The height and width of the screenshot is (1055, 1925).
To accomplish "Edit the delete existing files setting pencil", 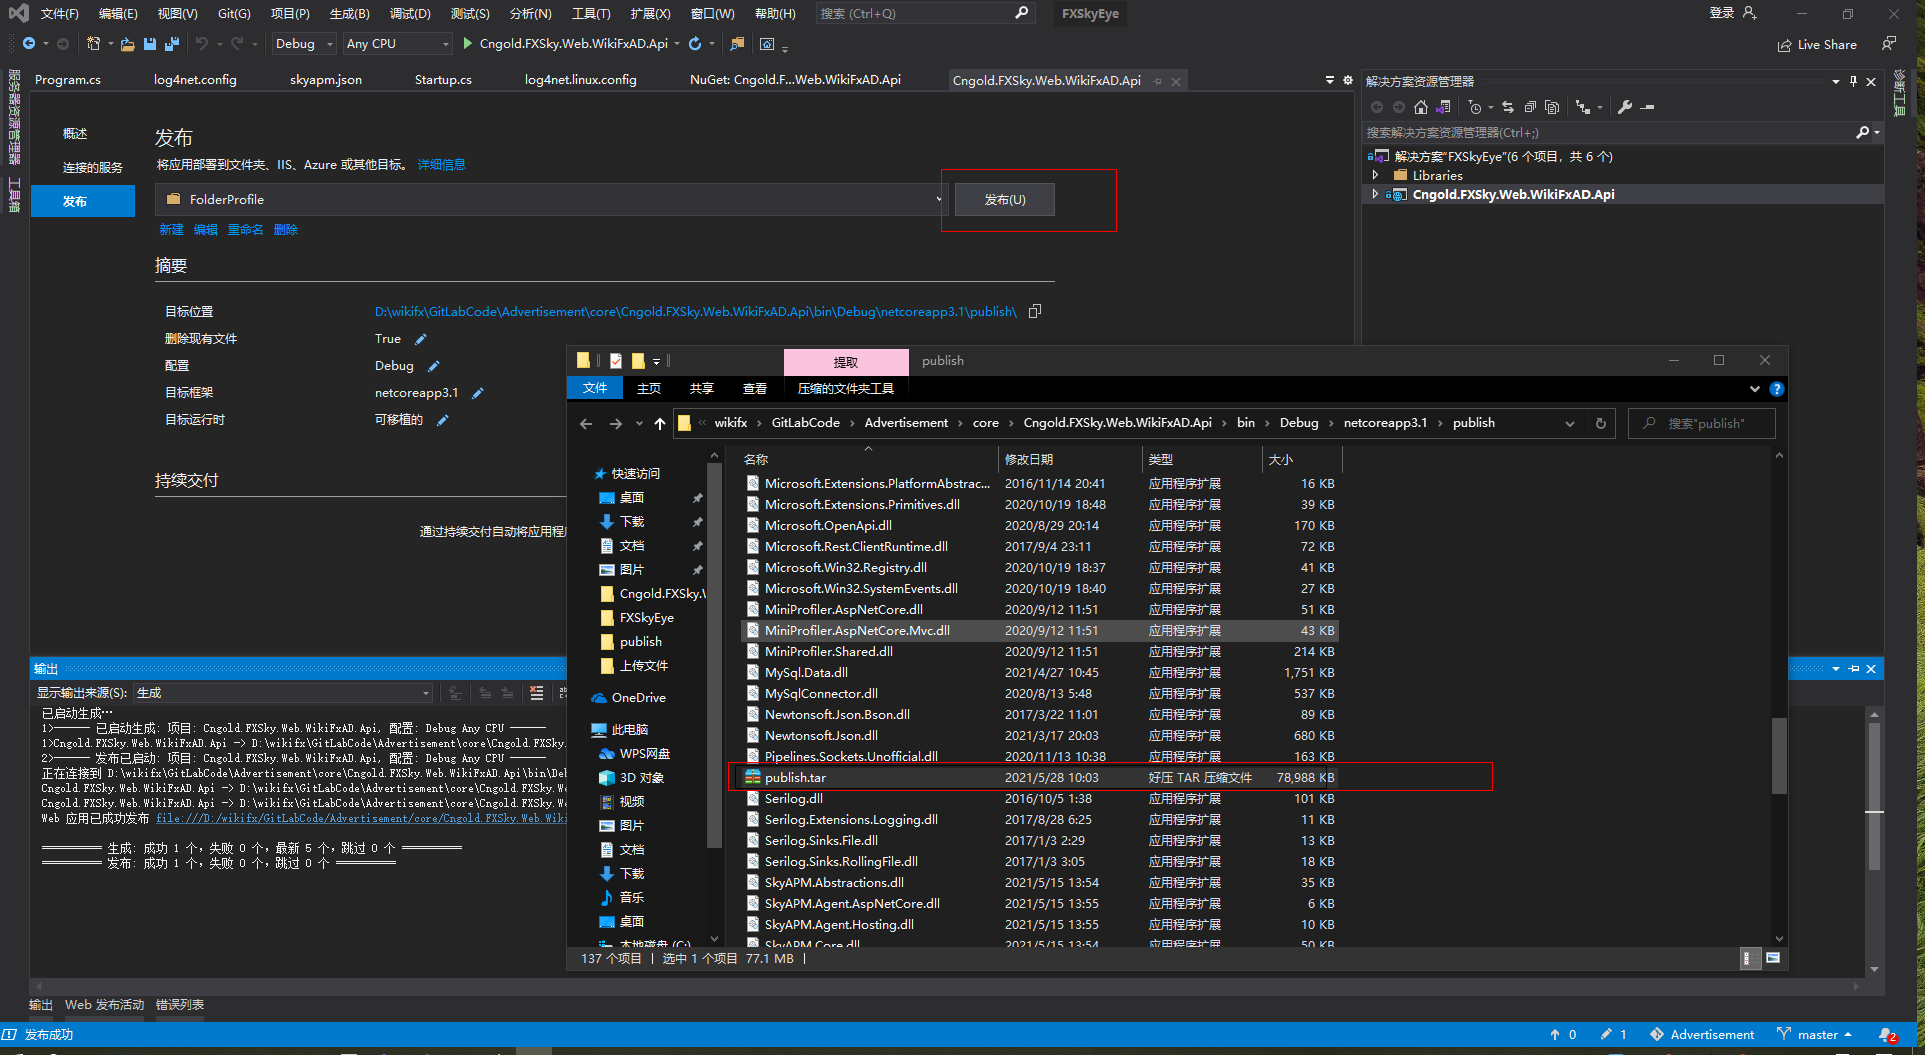I will pos(421,339).
